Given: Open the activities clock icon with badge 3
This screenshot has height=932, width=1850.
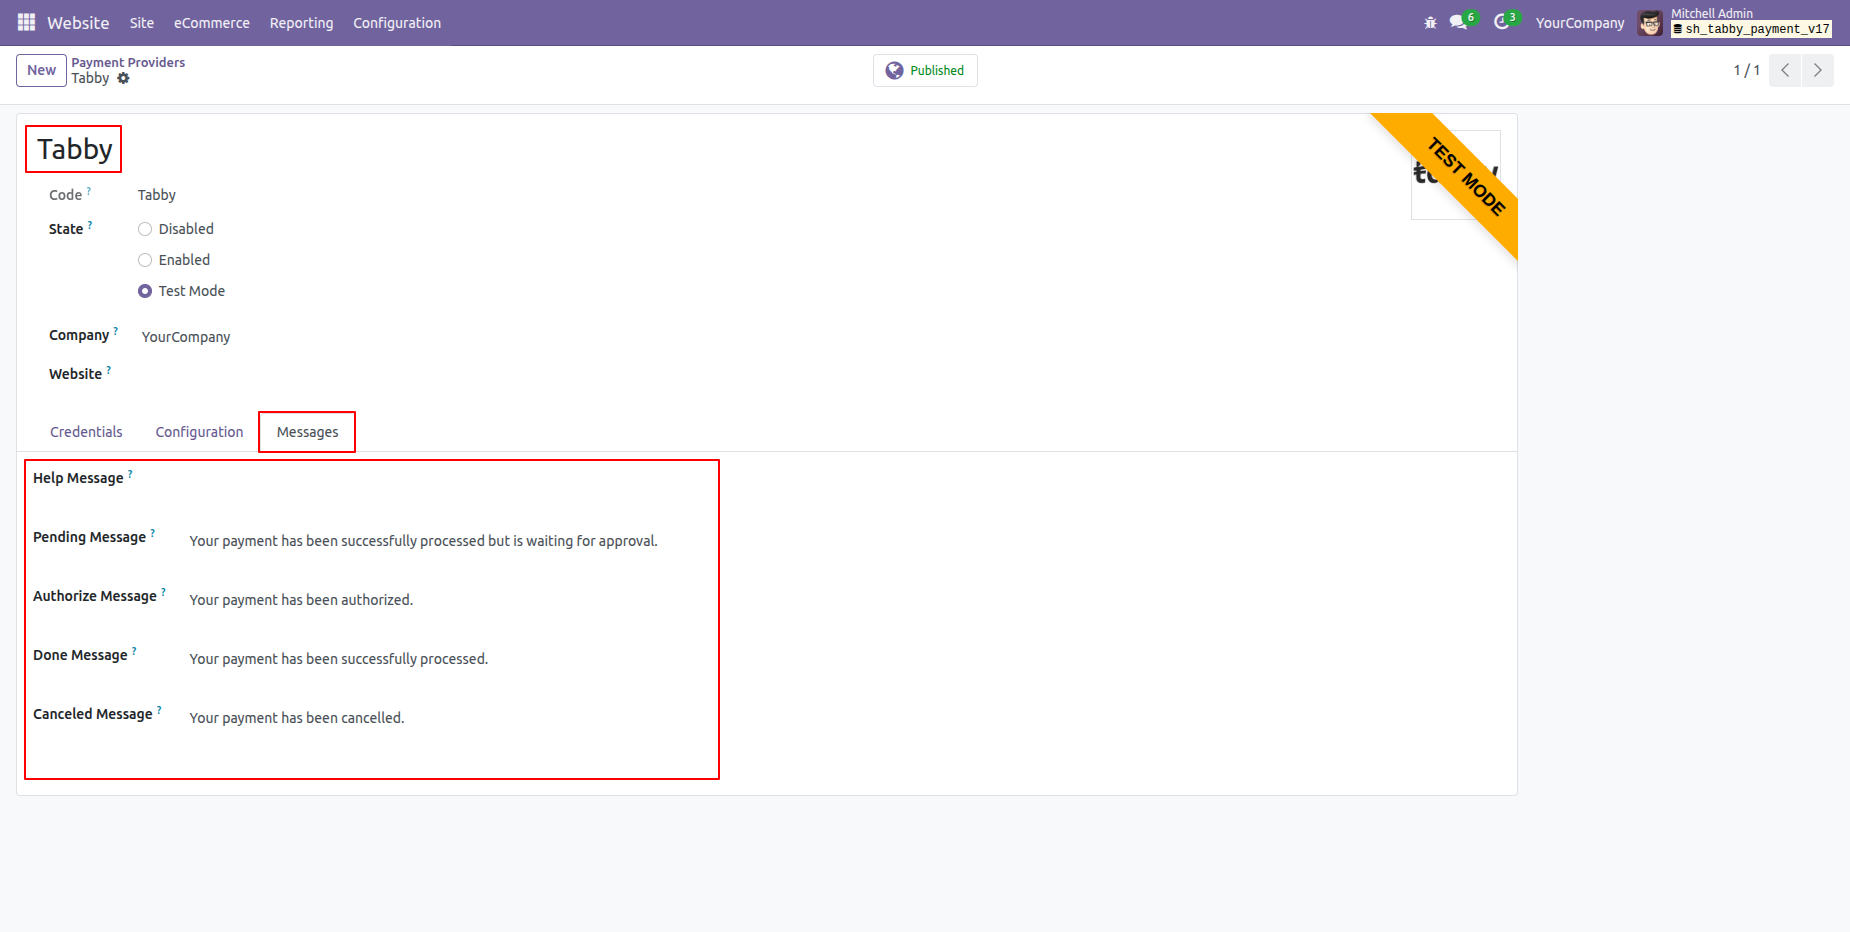Looking at the screenshot, I should [x=1505, y=21].
